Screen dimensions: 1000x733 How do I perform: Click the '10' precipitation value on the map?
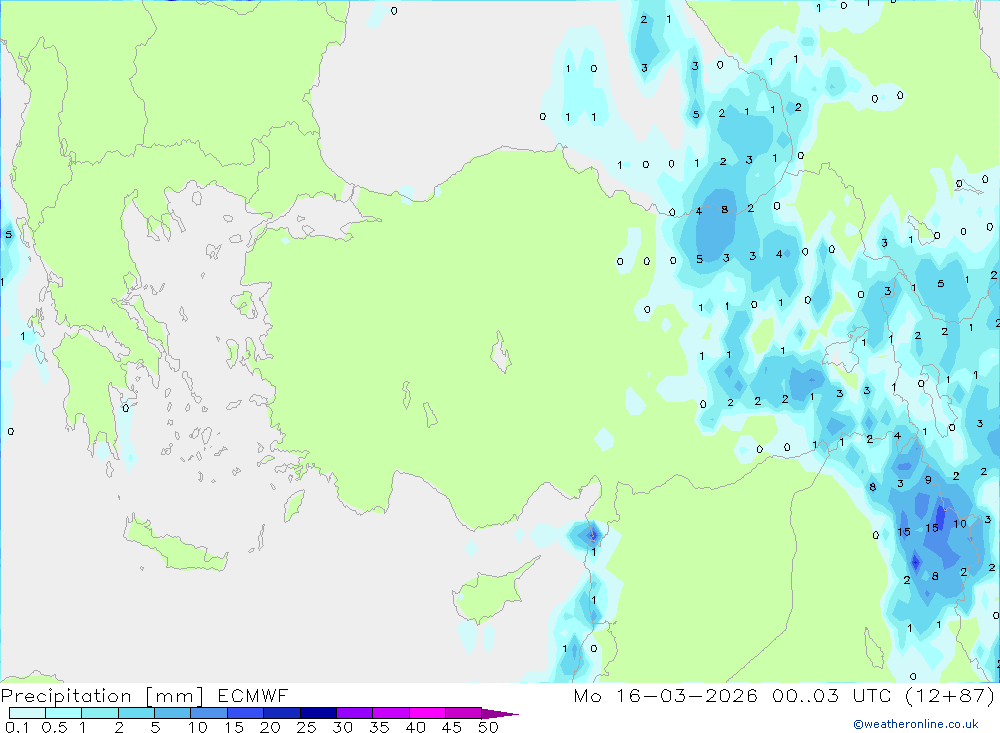960,524
